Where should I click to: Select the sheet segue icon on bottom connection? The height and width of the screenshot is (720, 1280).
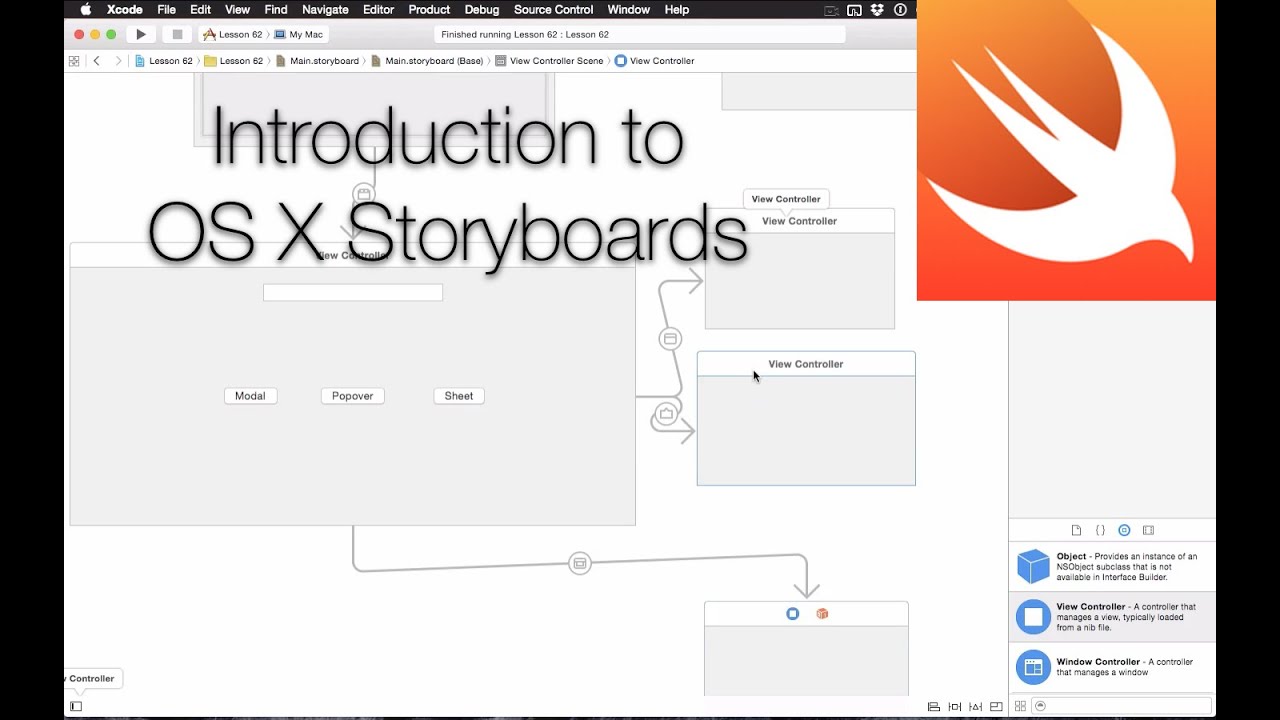click(579, 564)
